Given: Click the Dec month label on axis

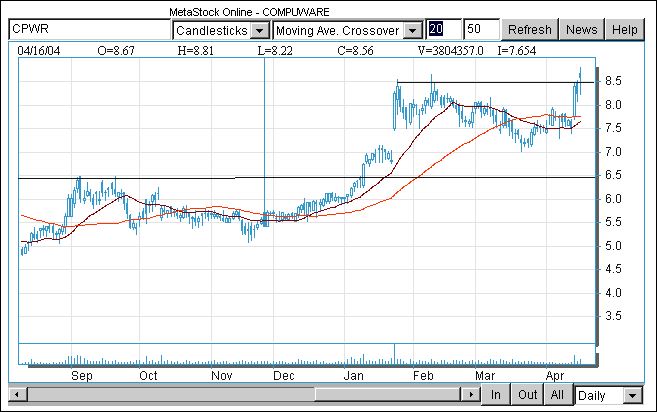Looking at the screenshot, I should pyautogui.click(x=284, y=376).
